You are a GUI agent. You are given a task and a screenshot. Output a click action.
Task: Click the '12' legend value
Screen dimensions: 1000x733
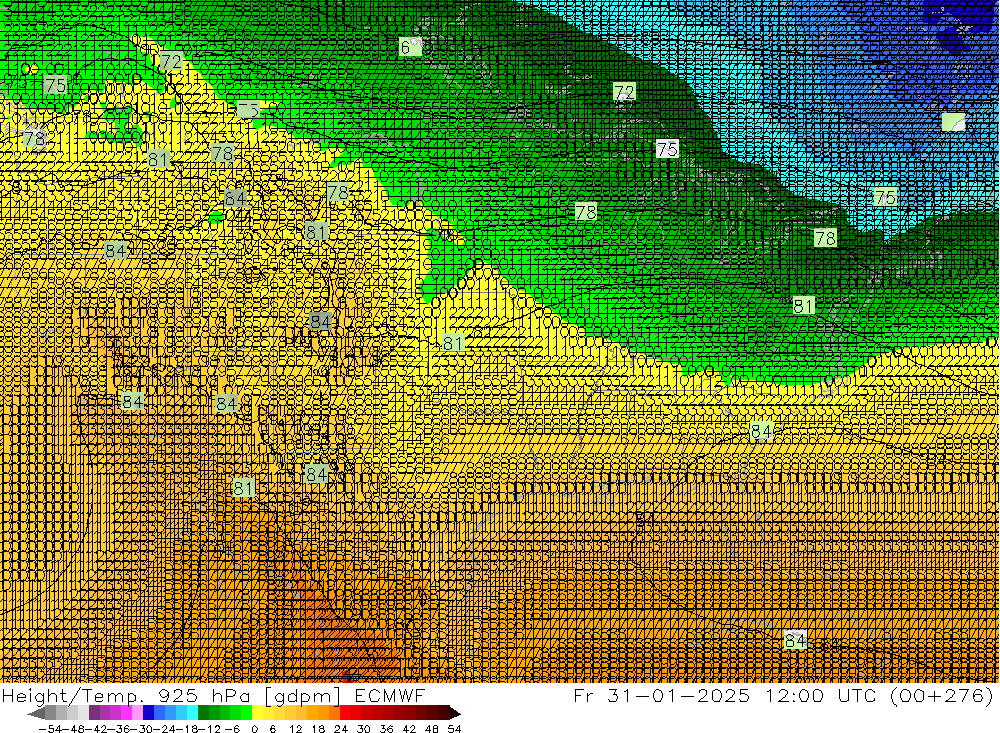click(x=296, y=729)
